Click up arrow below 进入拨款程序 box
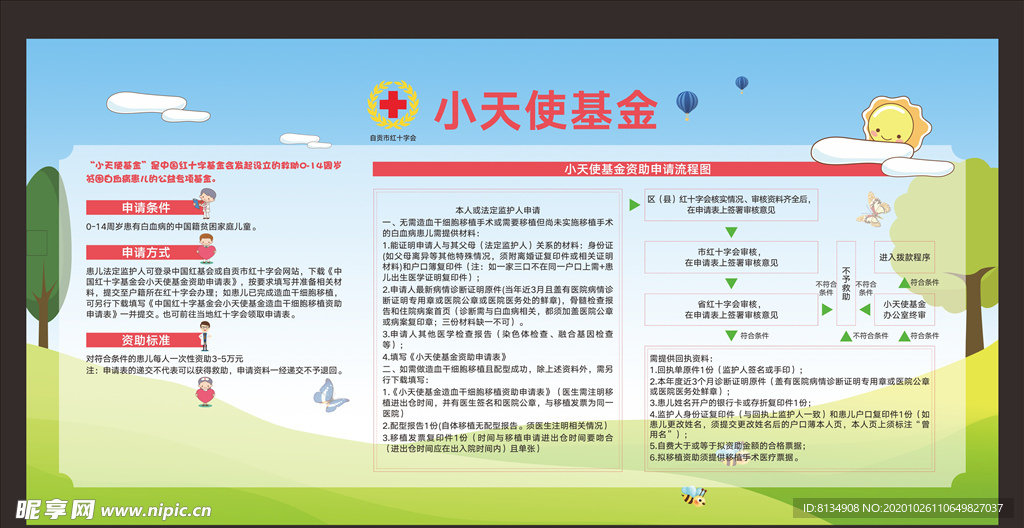This screenshot has width=1024, height=528. 904,283
